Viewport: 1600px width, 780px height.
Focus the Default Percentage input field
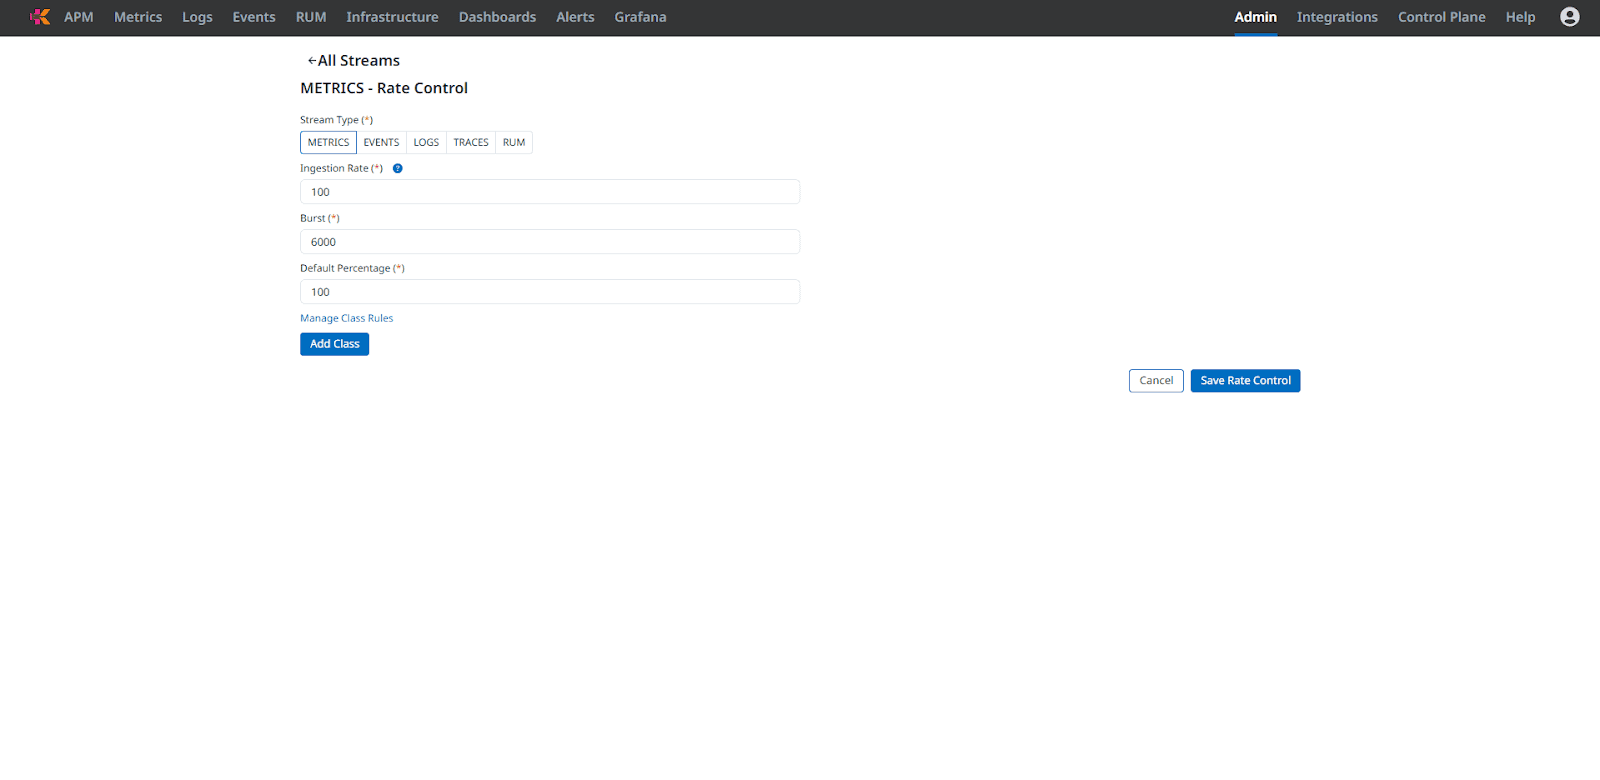(550, 292)
